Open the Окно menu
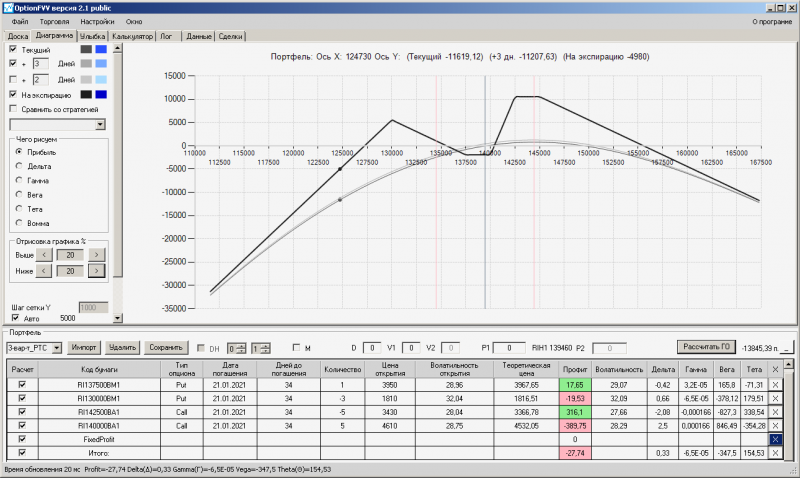Image resolution: width=800 pixels, height=478 pixels. [x=134, y=21]
